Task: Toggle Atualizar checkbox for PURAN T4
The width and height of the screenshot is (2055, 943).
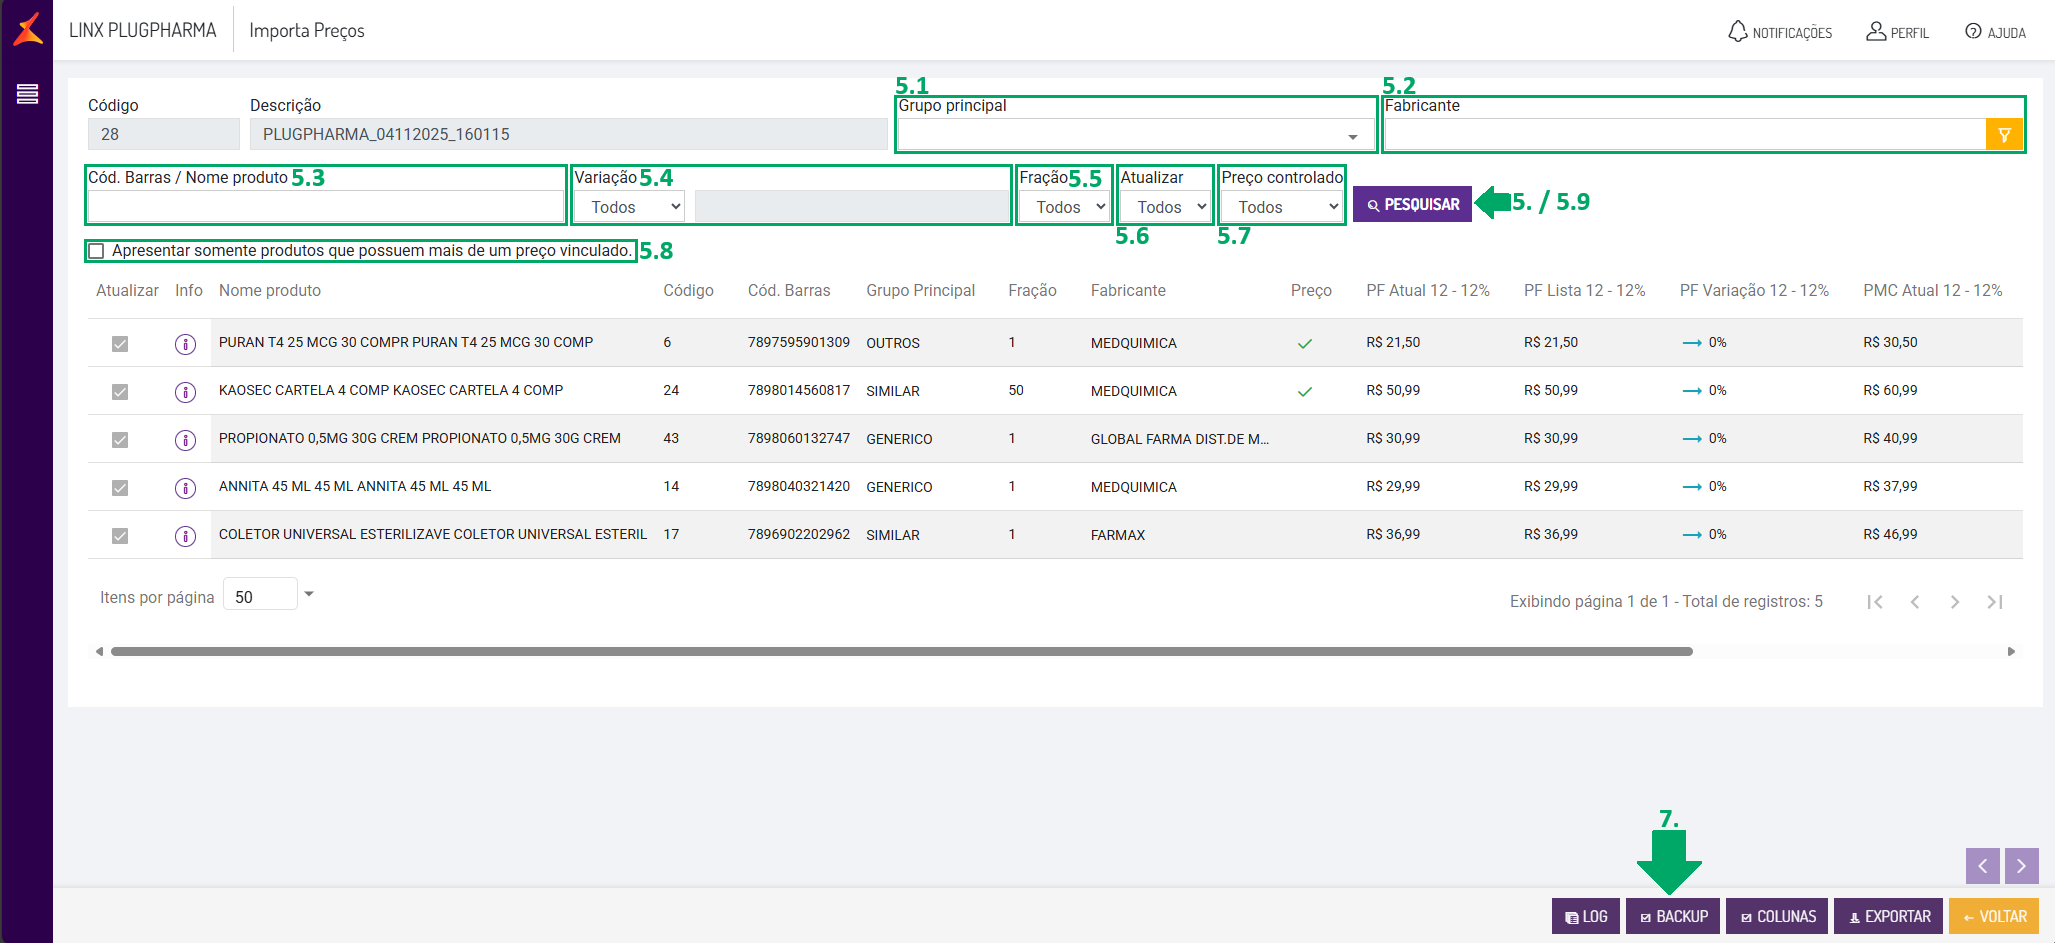Action: click(x=120, y=344)
